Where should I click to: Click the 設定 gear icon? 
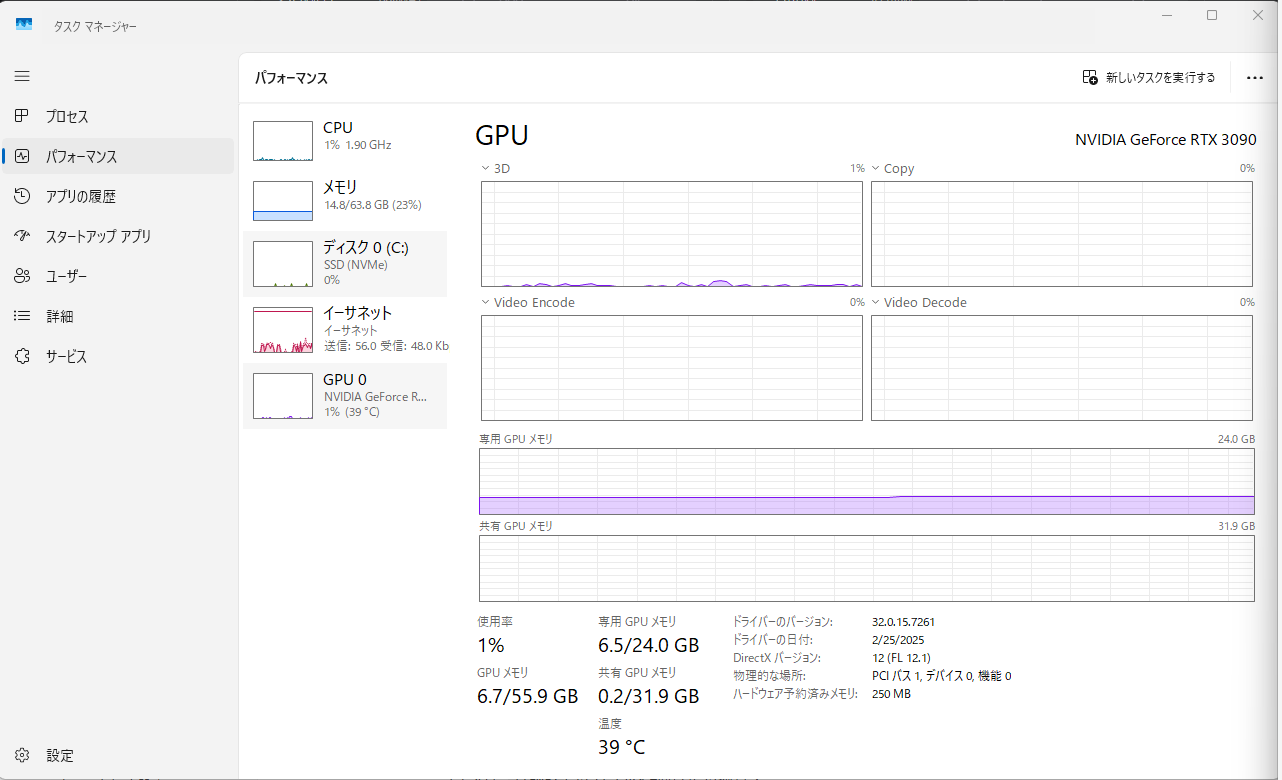click(22, 755)
